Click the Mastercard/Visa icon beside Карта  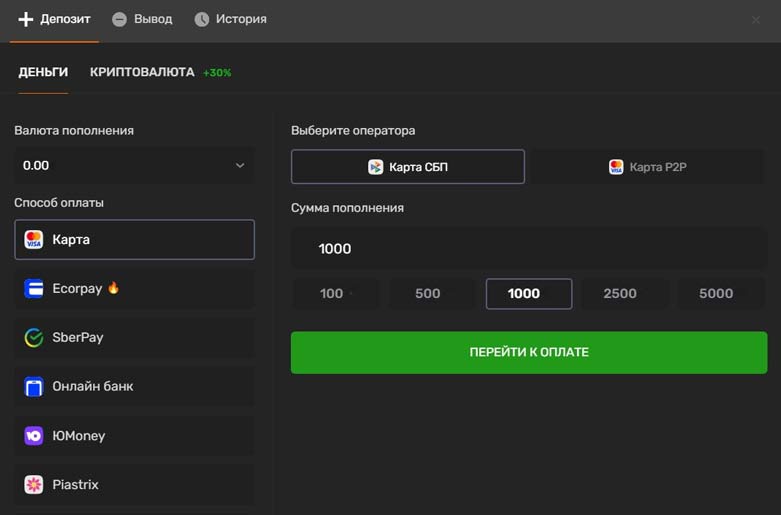point(34,240)
